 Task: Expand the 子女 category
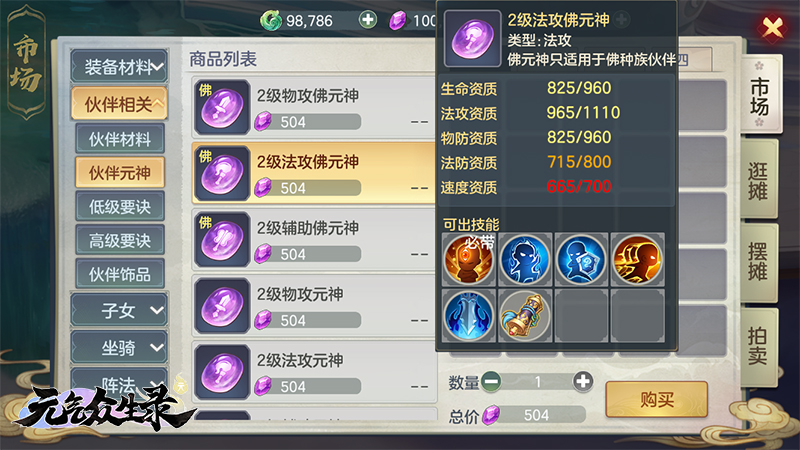pyautogui.click(x=119, y=310)
